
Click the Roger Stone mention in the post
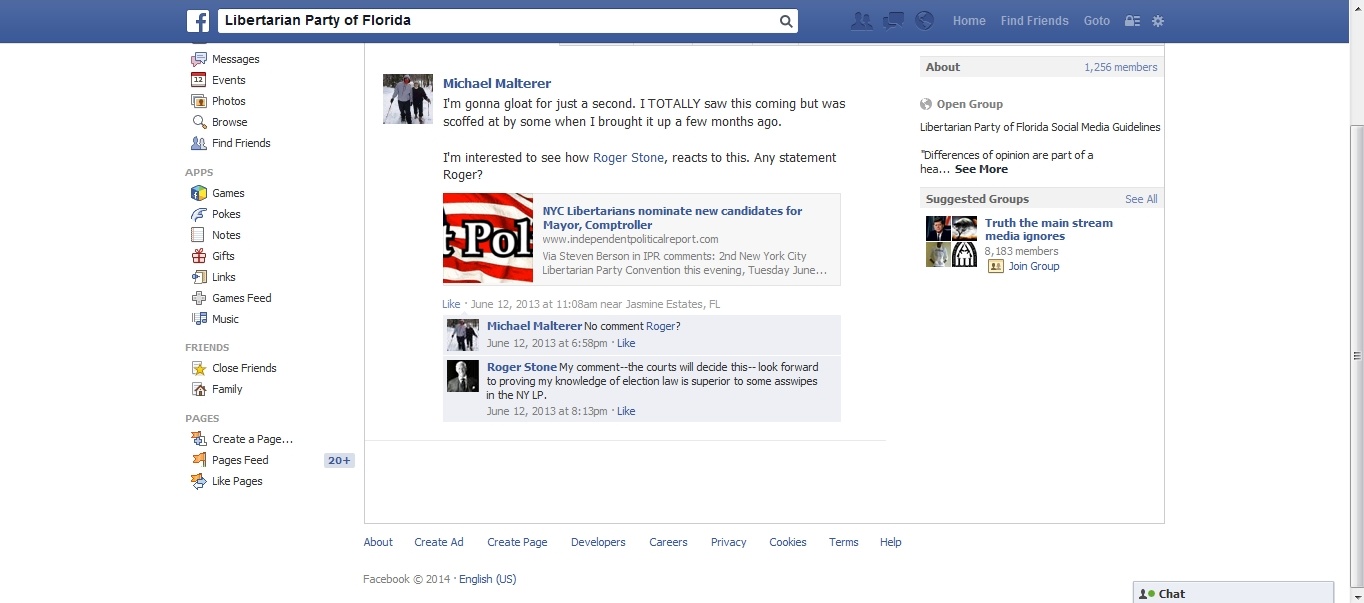(628, 158)
